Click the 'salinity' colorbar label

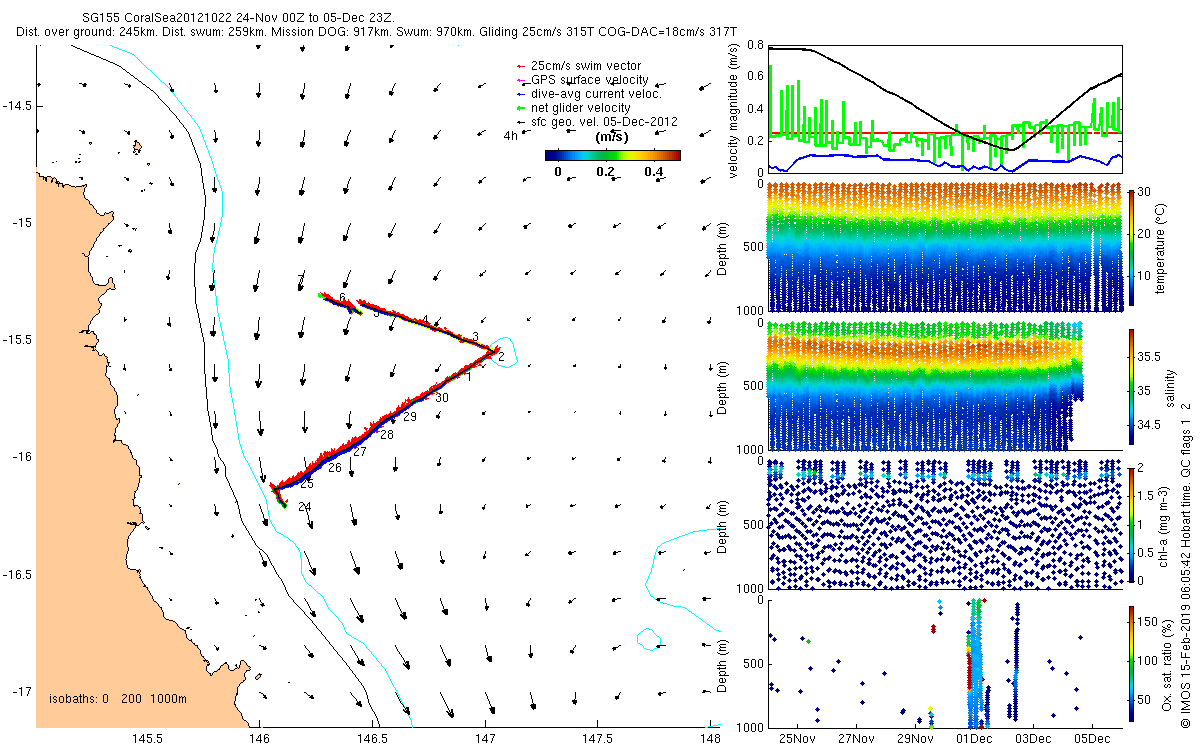[x=1170, y=389]
